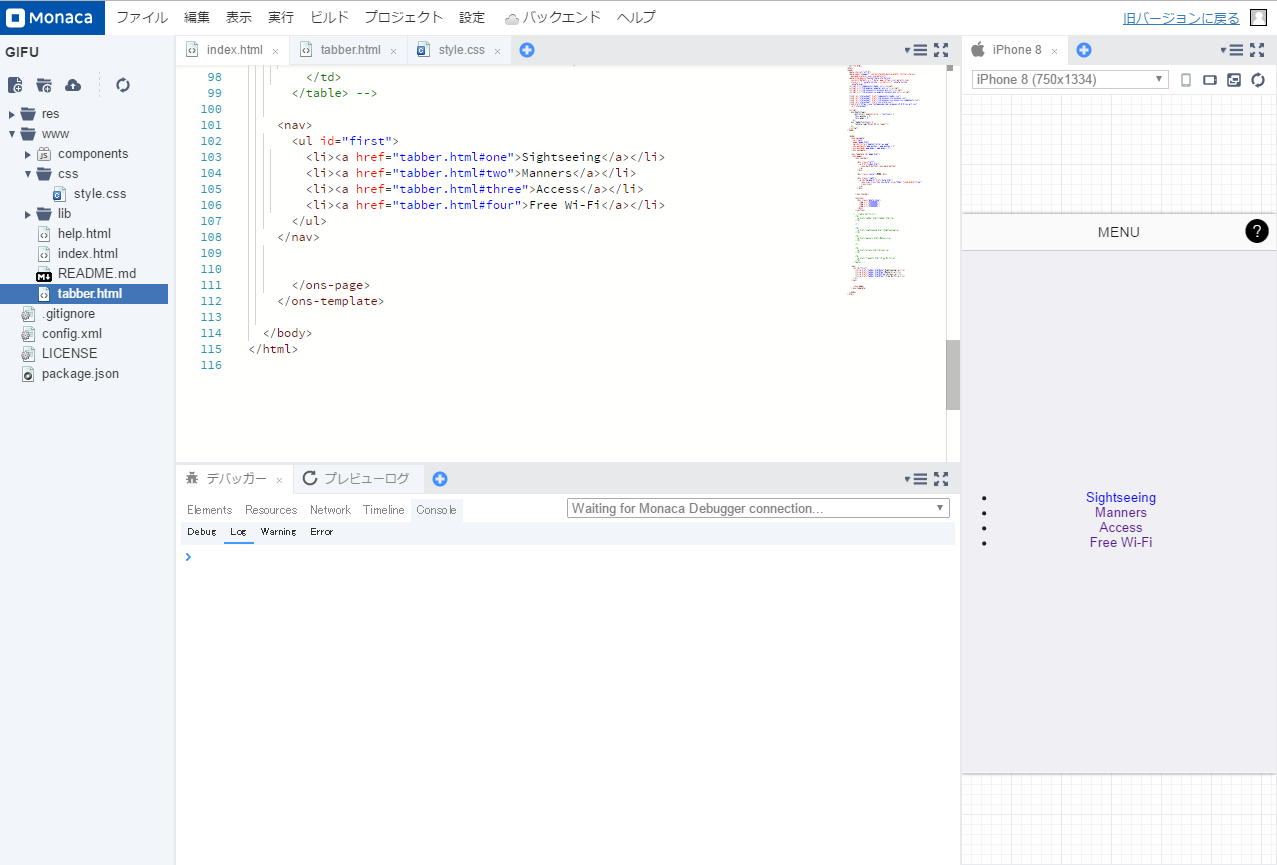Open editor panel options menu icon
This screenshot has height=865, width=1277.
915,50
